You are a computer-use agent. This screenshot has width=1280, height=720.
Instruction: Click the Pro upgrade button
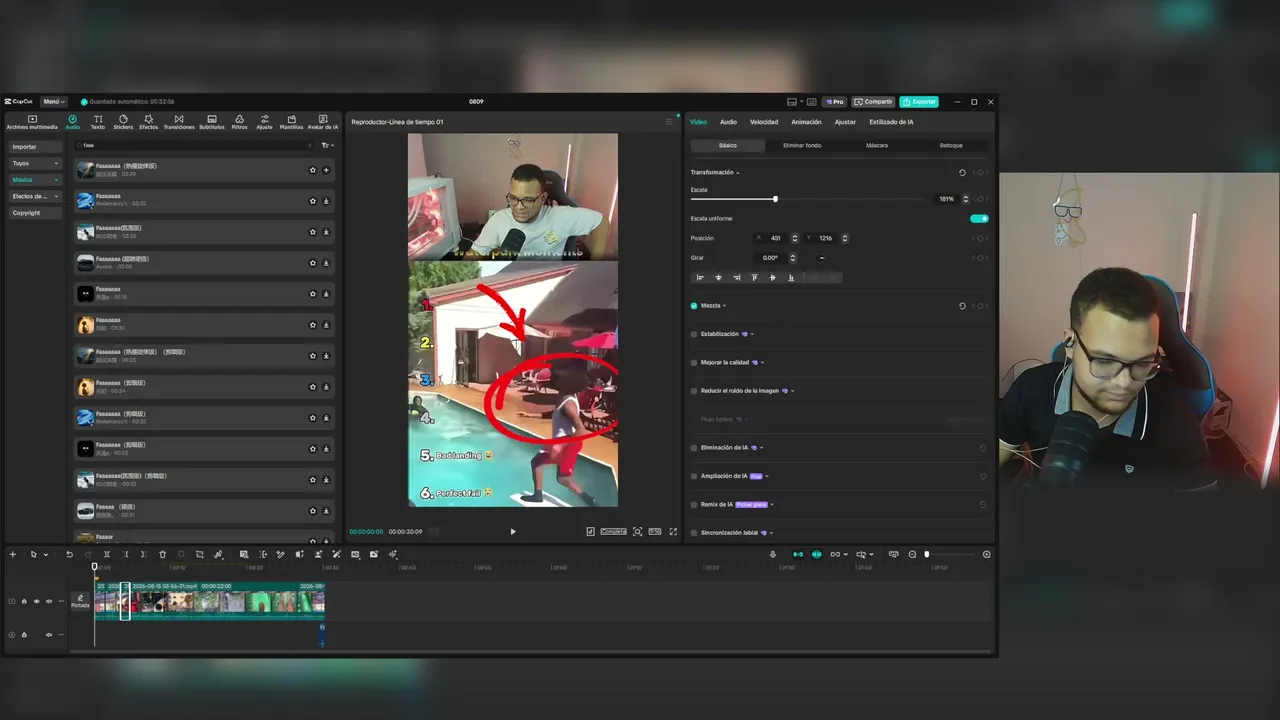tap(834, 102)
